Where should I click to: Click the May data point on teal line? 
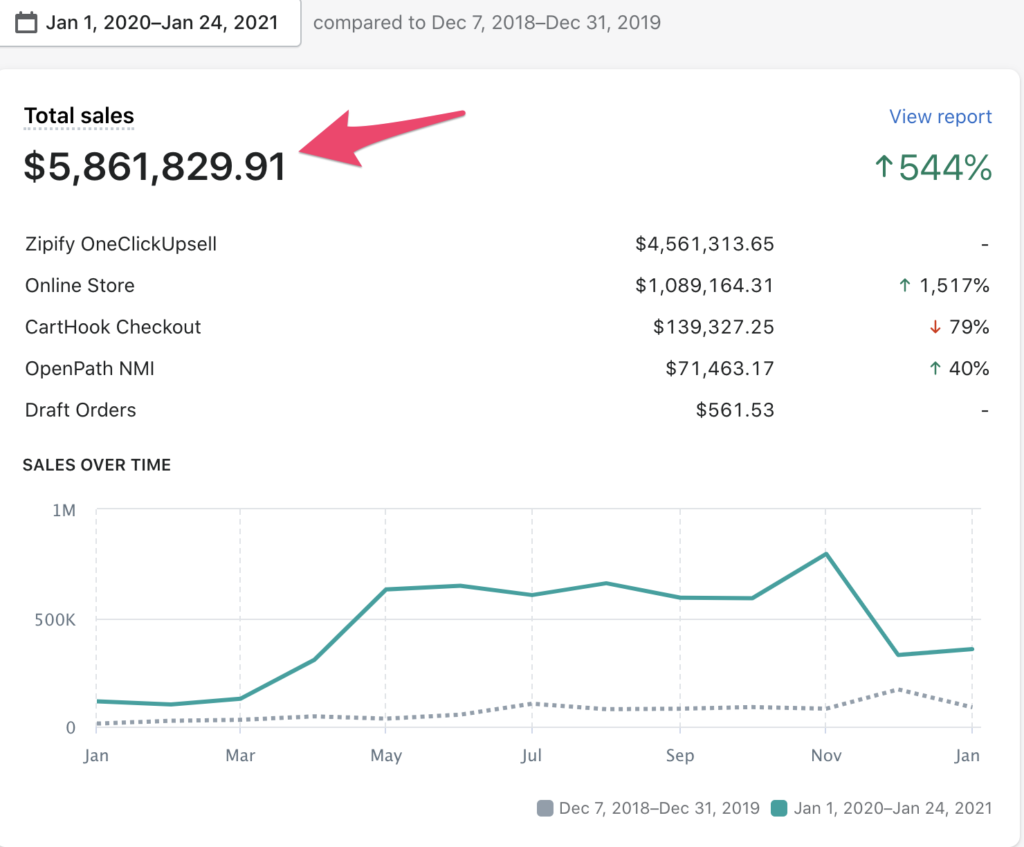coord(386,589)
